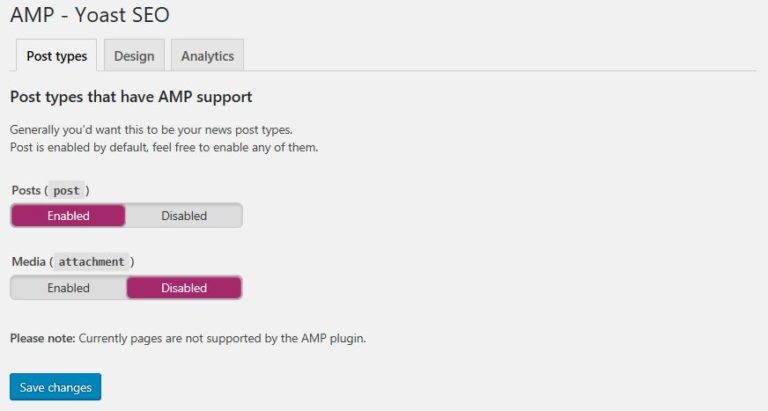Click the 'attachment' code label
The width and height of the screenshot is (768, 411).
91,262
